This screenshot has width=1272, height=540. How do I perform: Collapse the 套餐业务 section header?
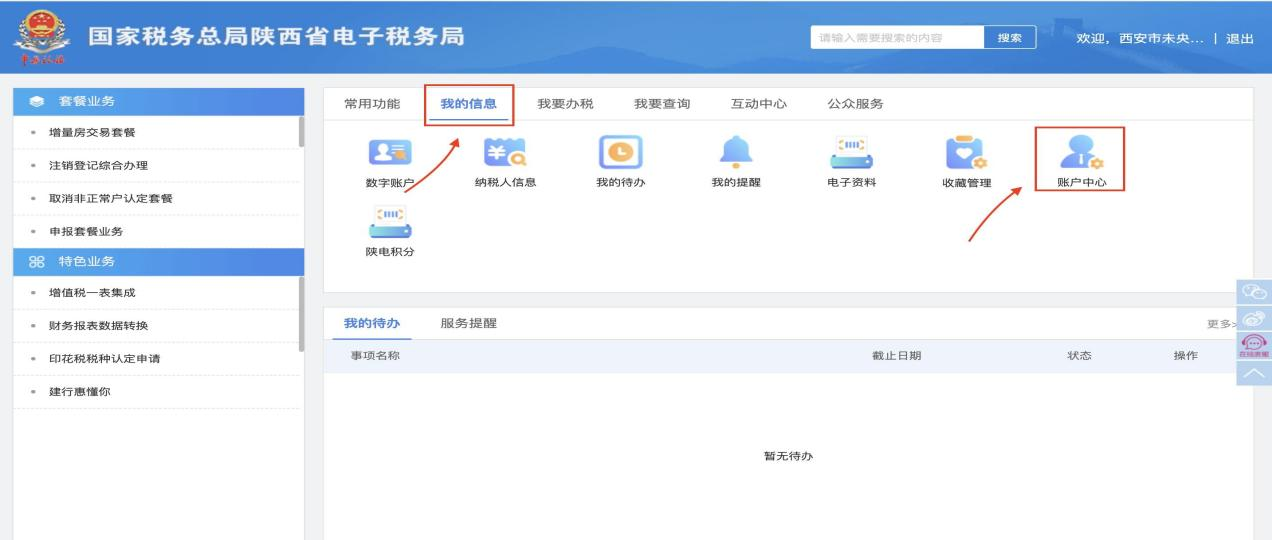click(x=160, y=101)
